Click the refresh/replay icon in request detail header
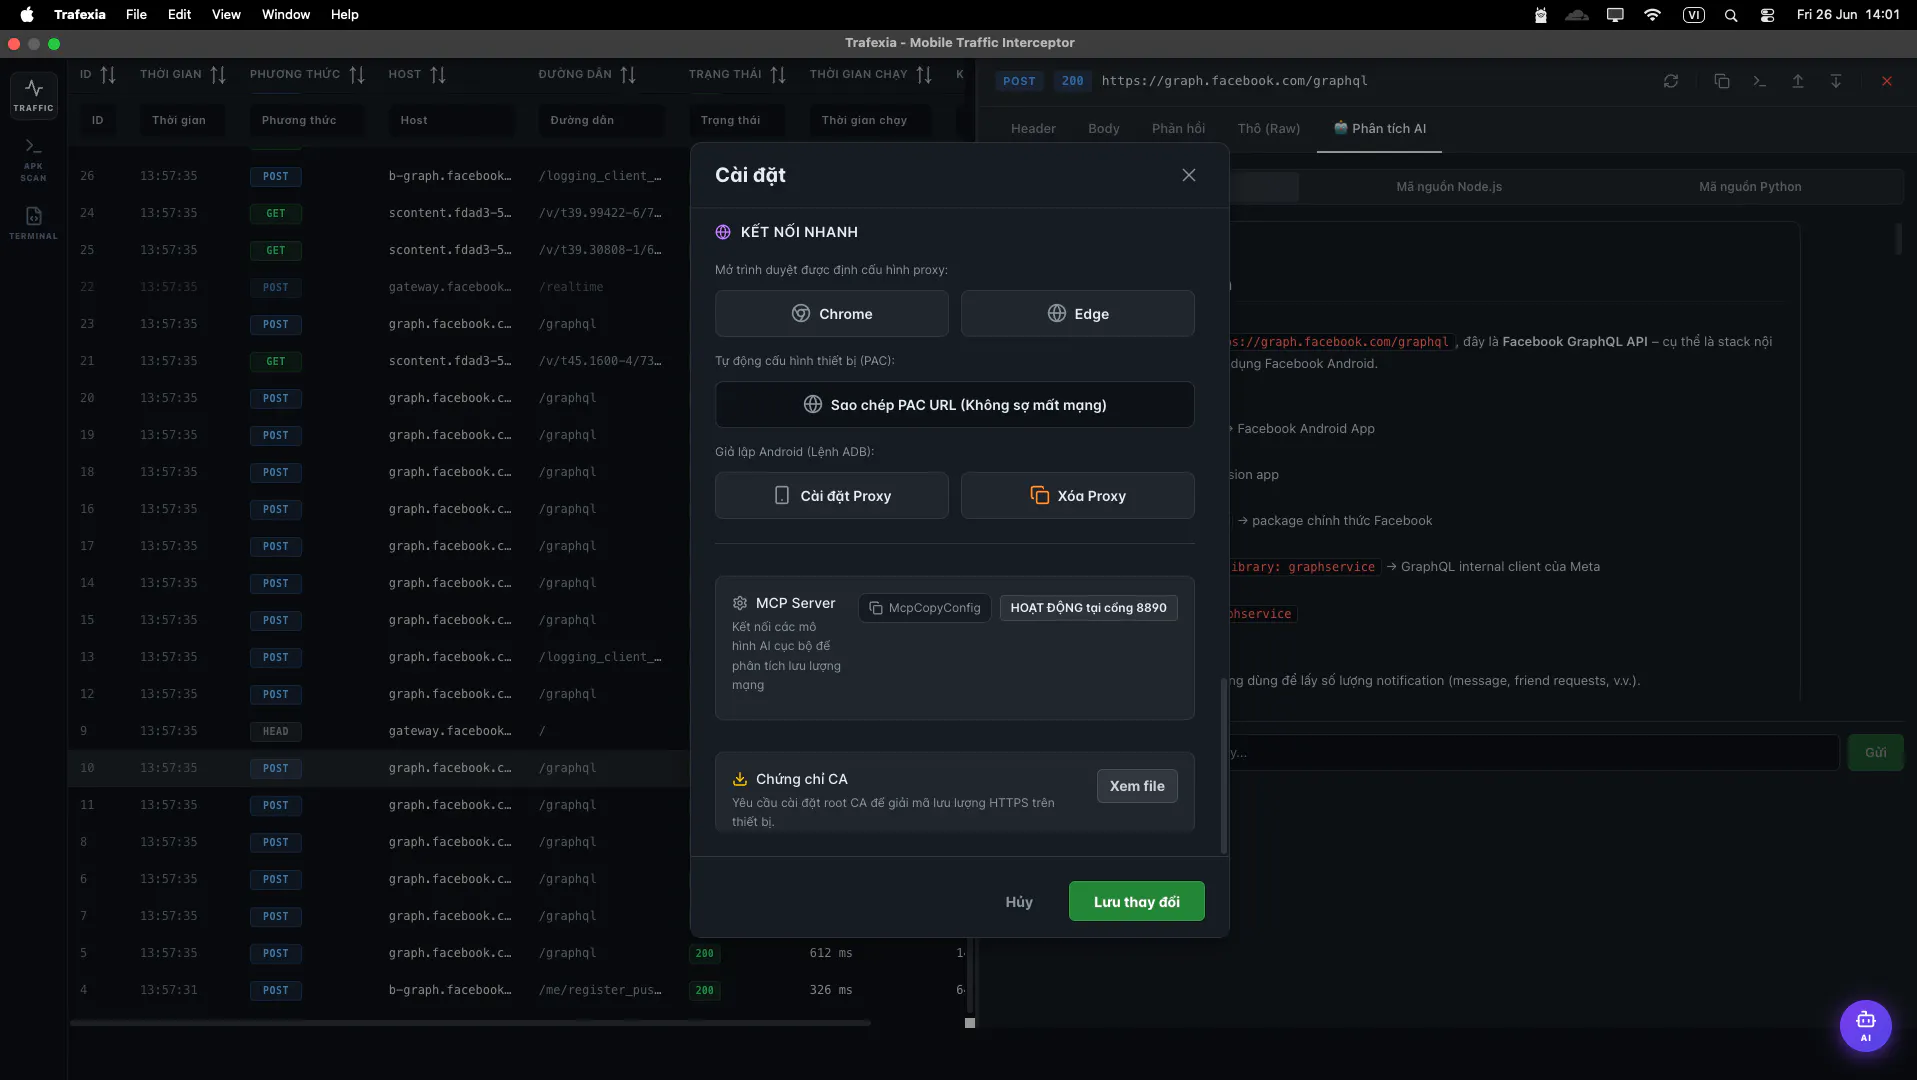The image size is (1917, 1080). pos(1671,81)
